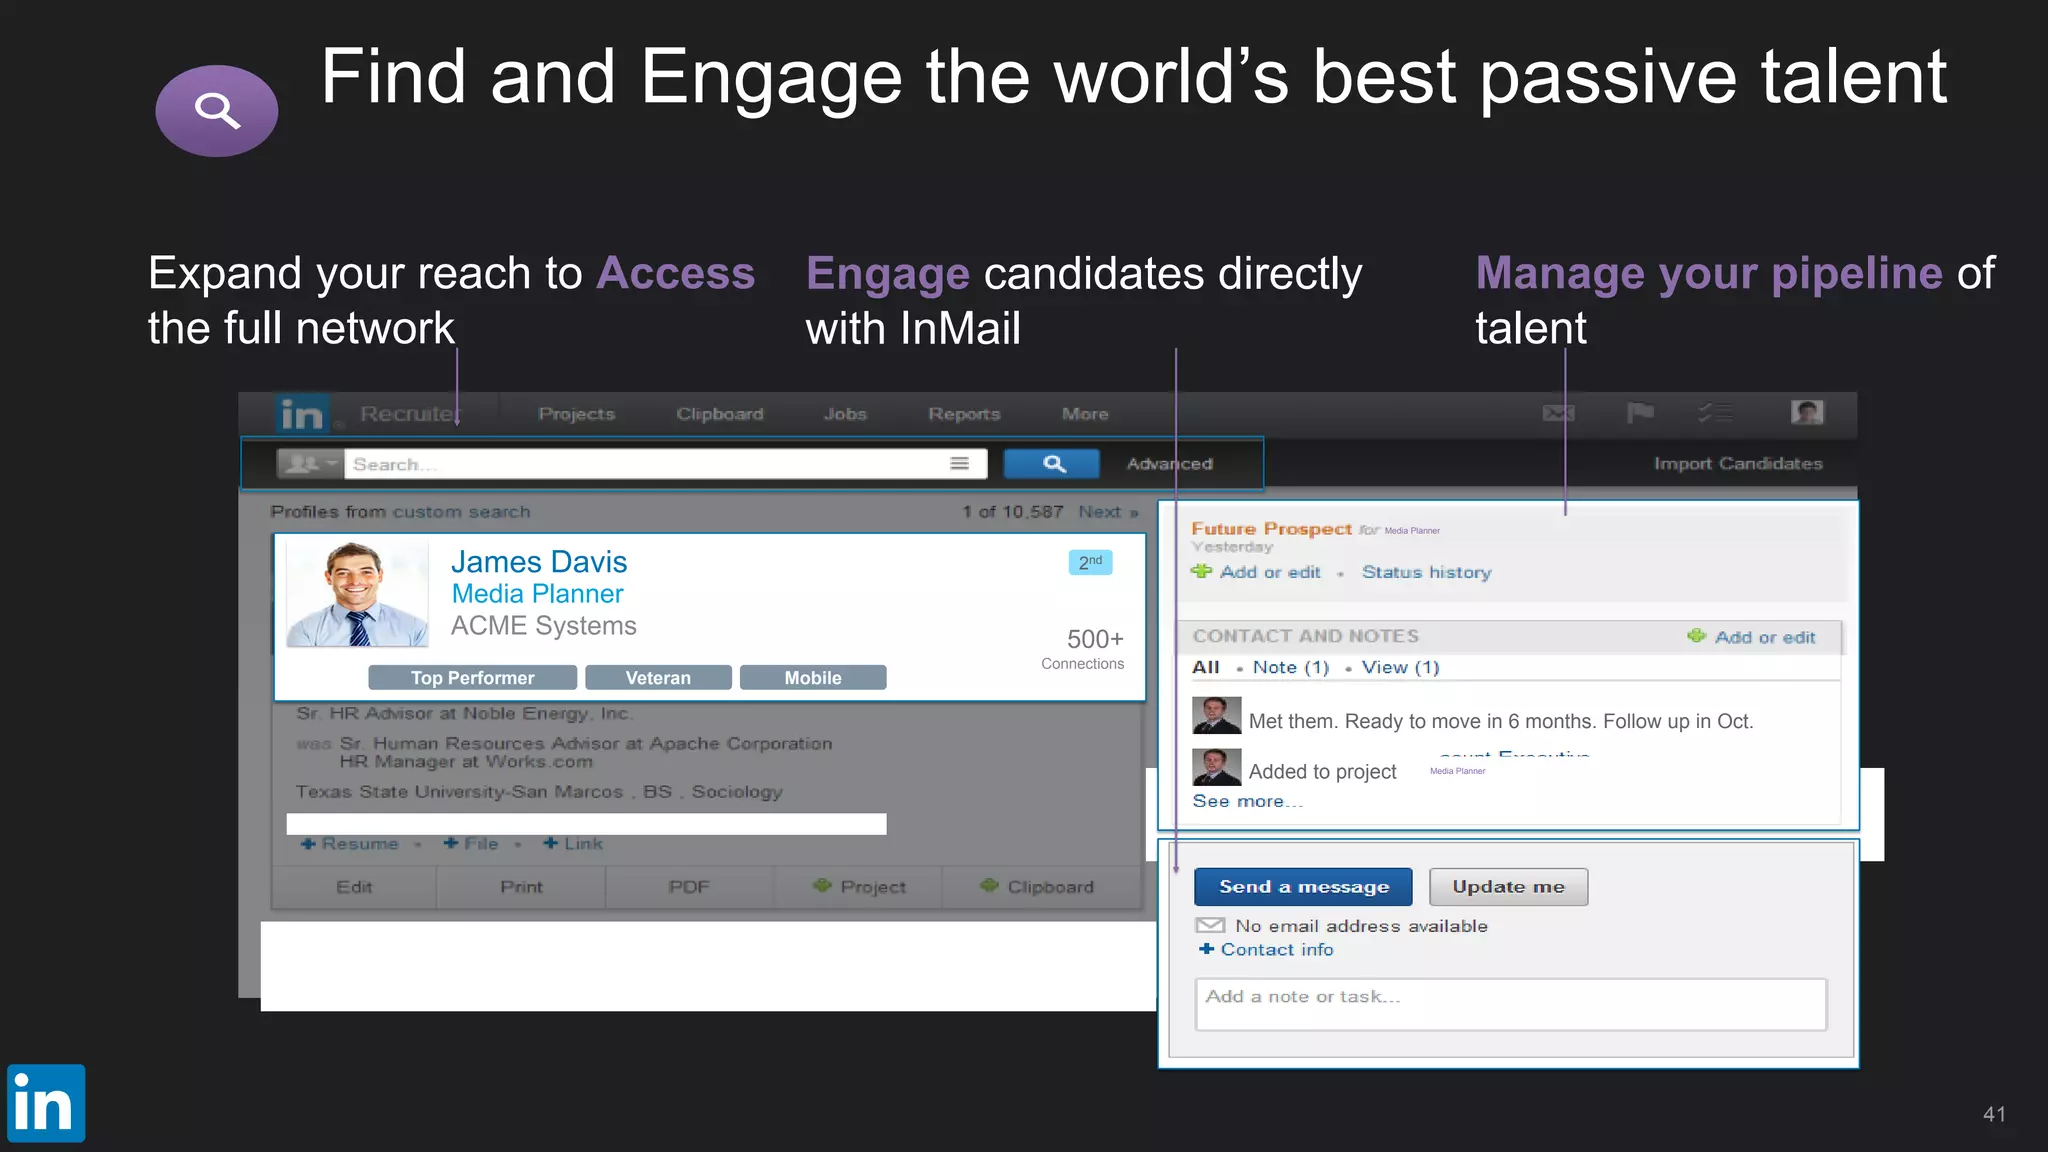Click the Edit button
Viewport: 2048px width, 1152px height.
[354, 887]
